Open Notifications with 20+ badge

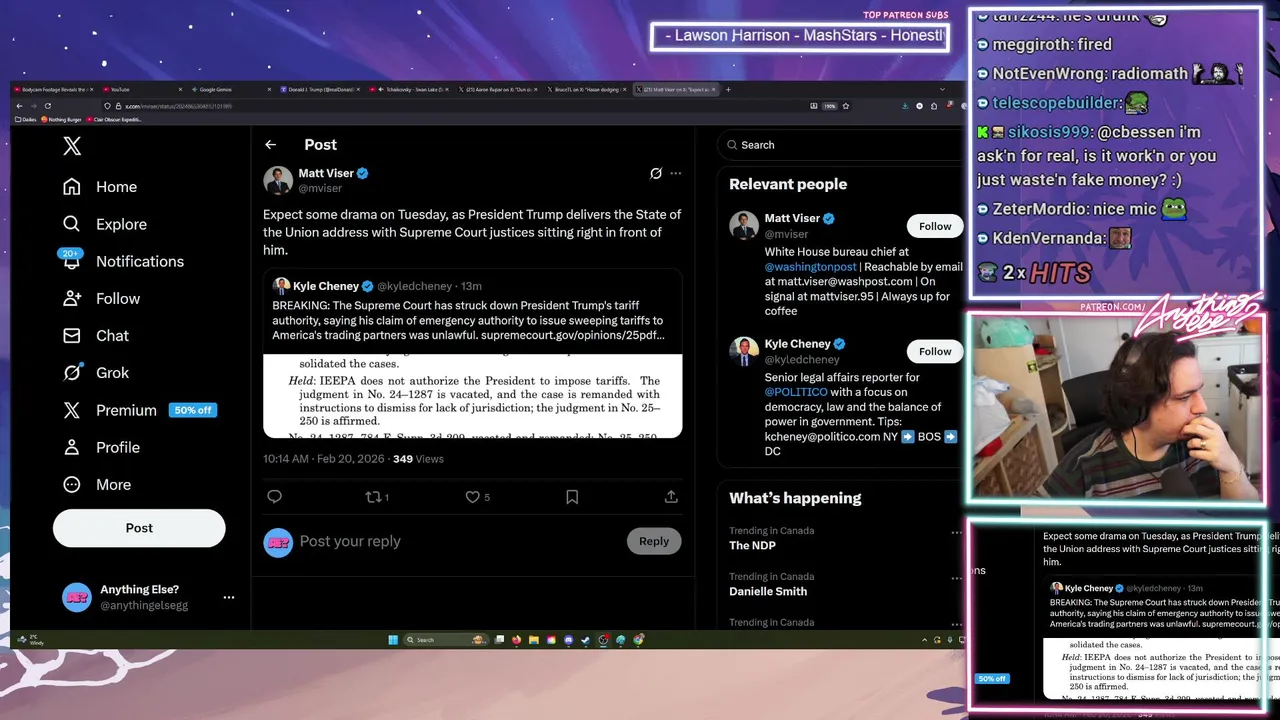click(121, 261)
